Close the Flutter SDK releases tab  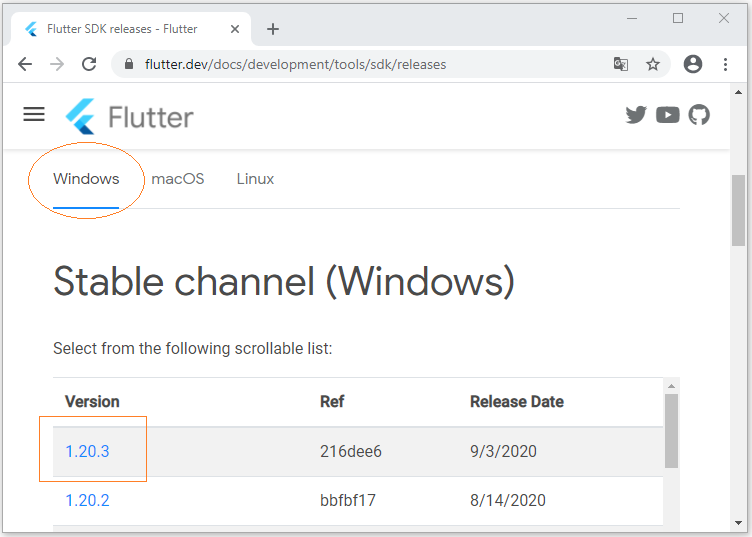pos(235,29)
